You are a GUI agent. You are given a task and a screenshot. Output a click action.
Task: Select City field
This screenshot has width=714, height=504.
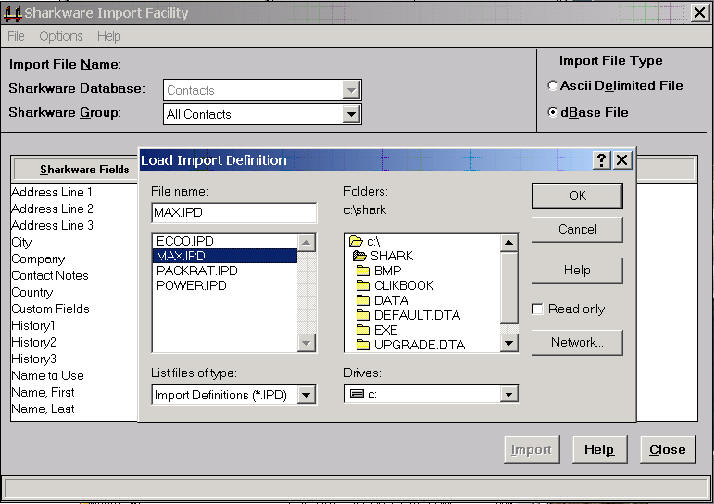coord(22,242)
